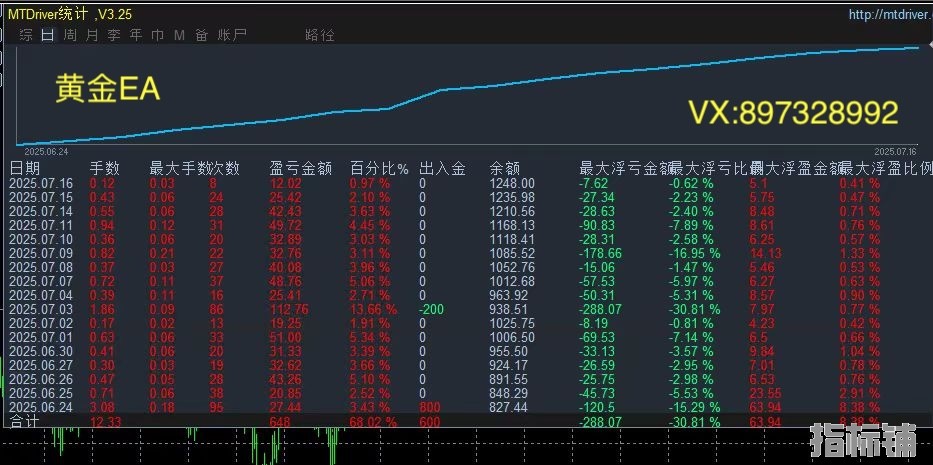Viewport: 933px width, 465px height.
Task: Click the 日期 column header
Action: [25, 168]
